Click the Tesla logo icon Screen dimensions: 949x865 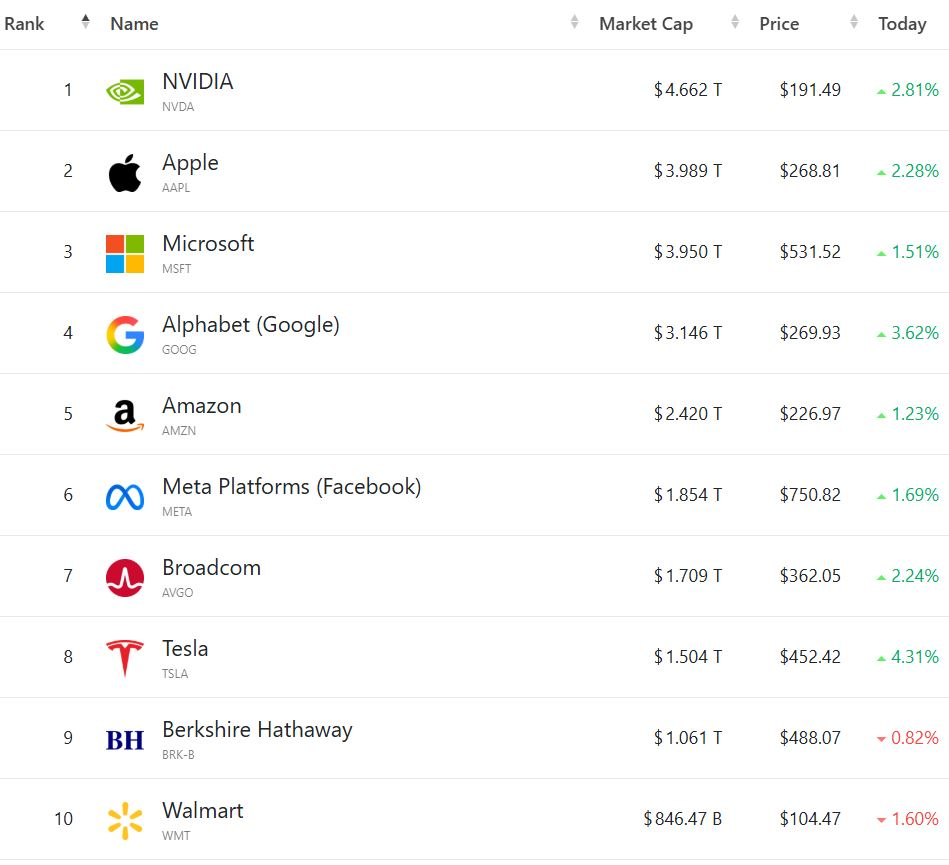[125, 658]
